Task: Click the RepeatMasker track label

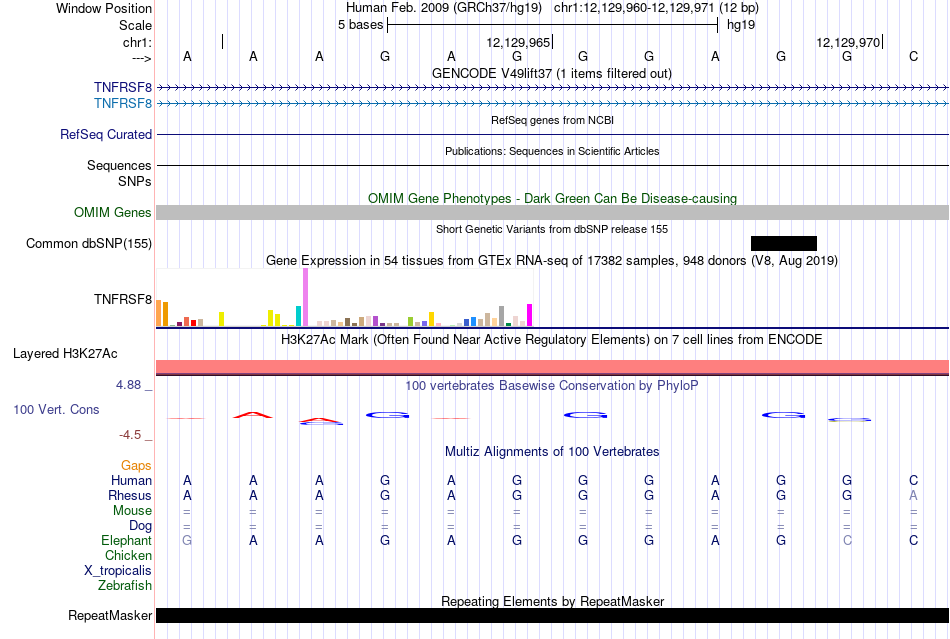Action: tap(110, 615)
